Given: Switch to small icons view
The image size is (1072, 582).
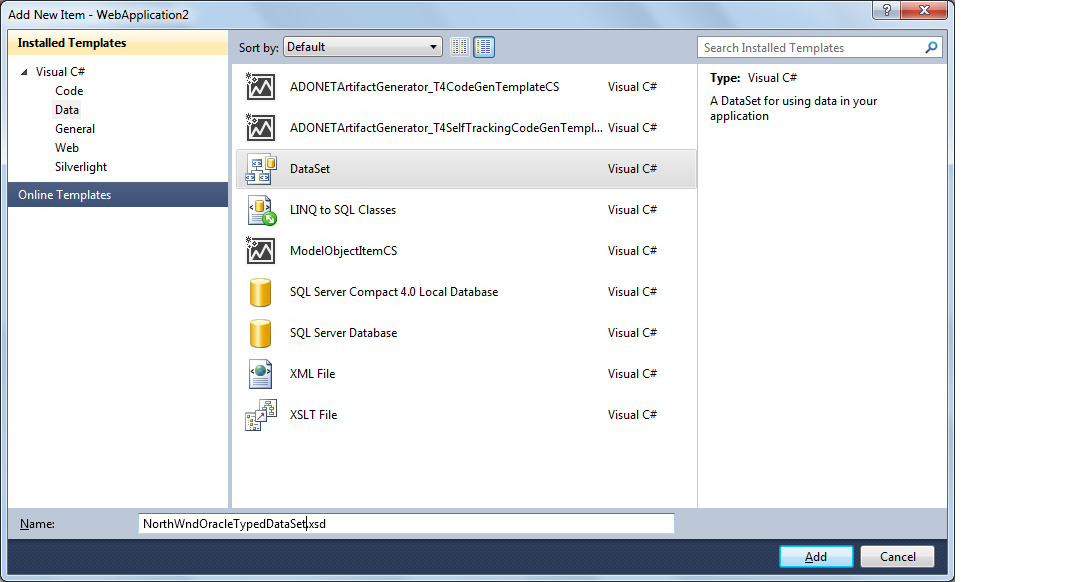Looking at the screenshot, I should (459, 46).
